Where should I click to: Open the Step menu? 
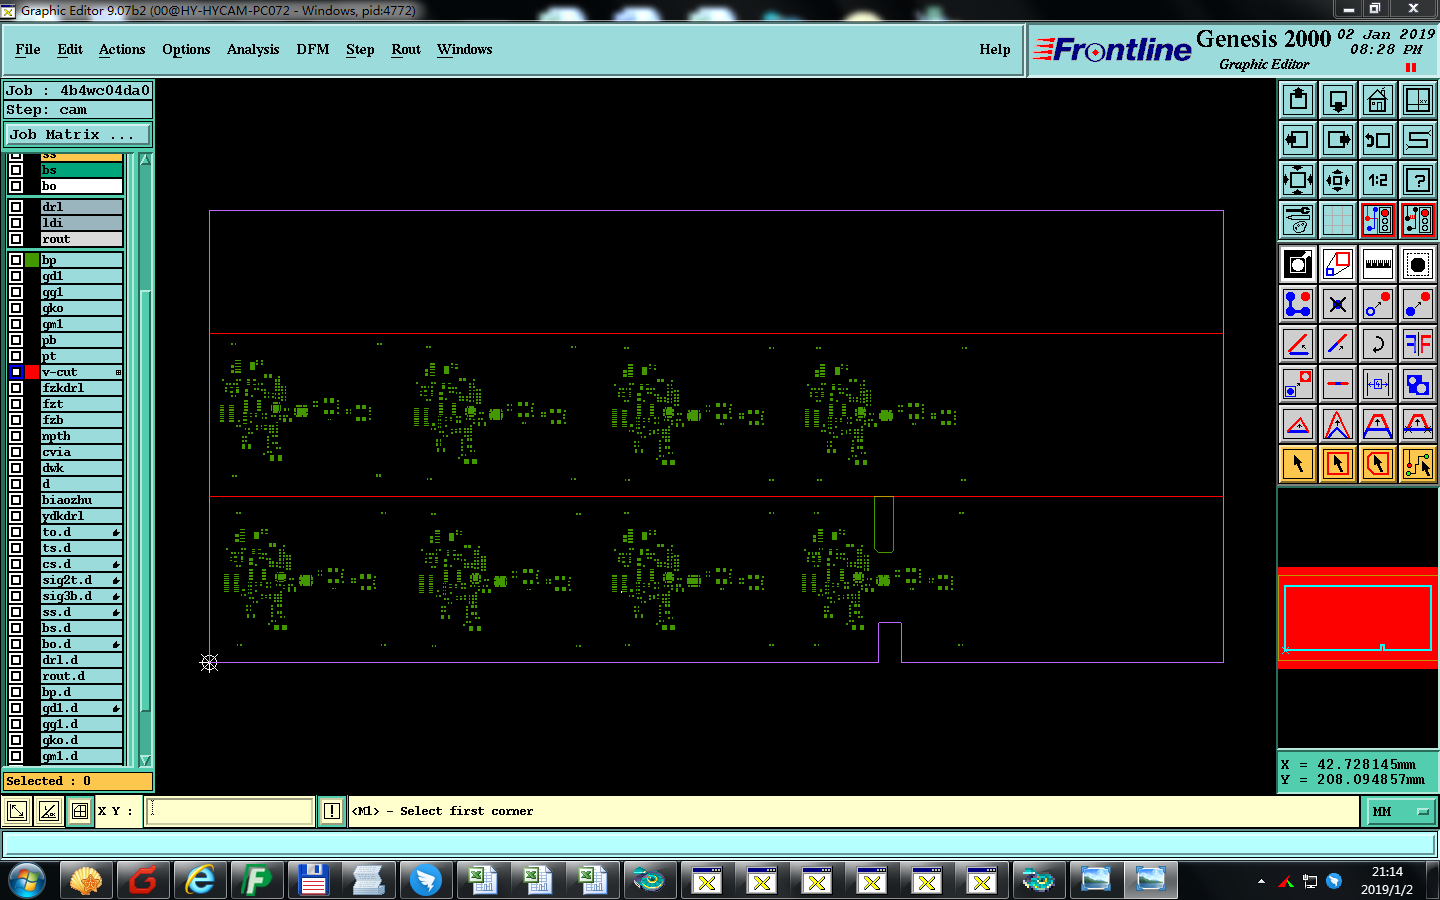click(360, 49)
